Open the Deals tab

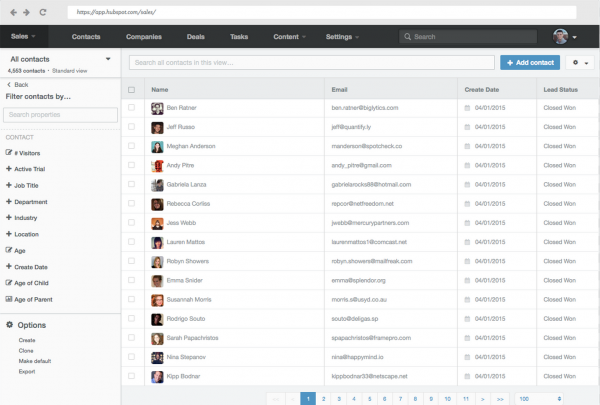(196, 37)
